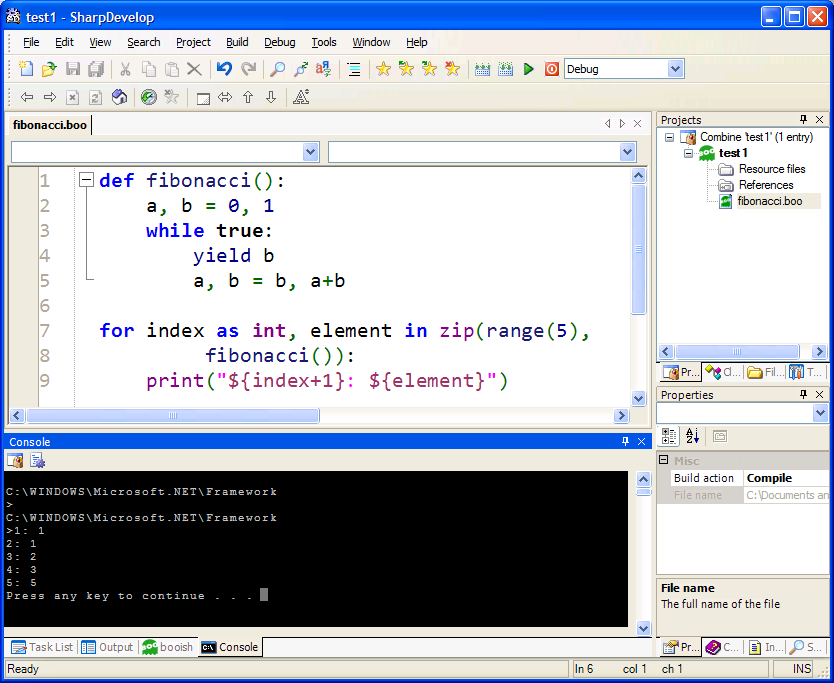This screenshot has height=683, width=834.
Task: Run the project with green play icon
Action: pos(528,69)
